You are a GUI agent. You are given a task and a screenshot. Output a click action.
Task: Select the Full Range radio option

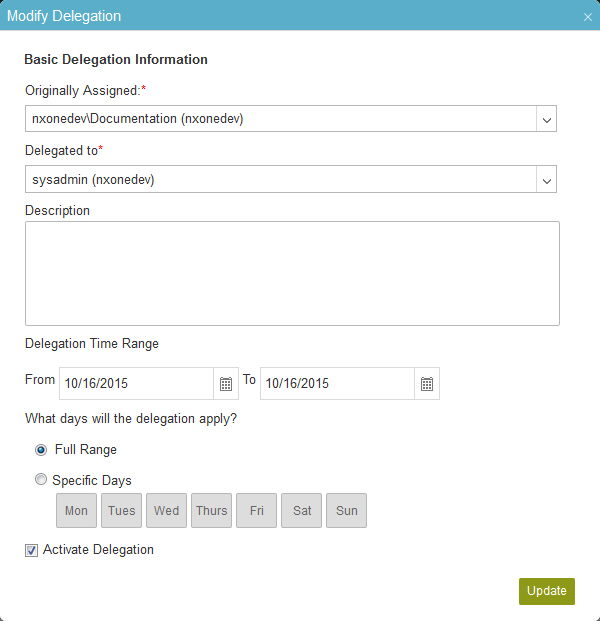coord(41,450)
